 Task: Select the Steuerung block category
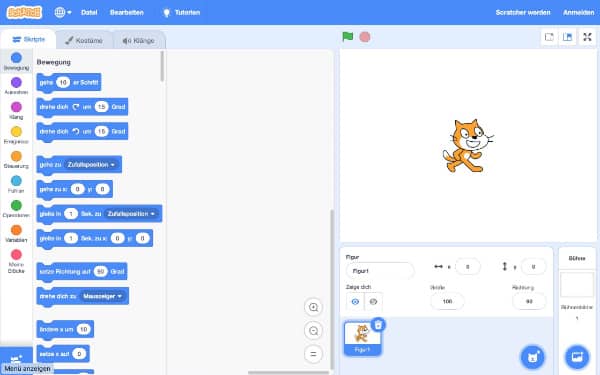click(x=16, y=160)
